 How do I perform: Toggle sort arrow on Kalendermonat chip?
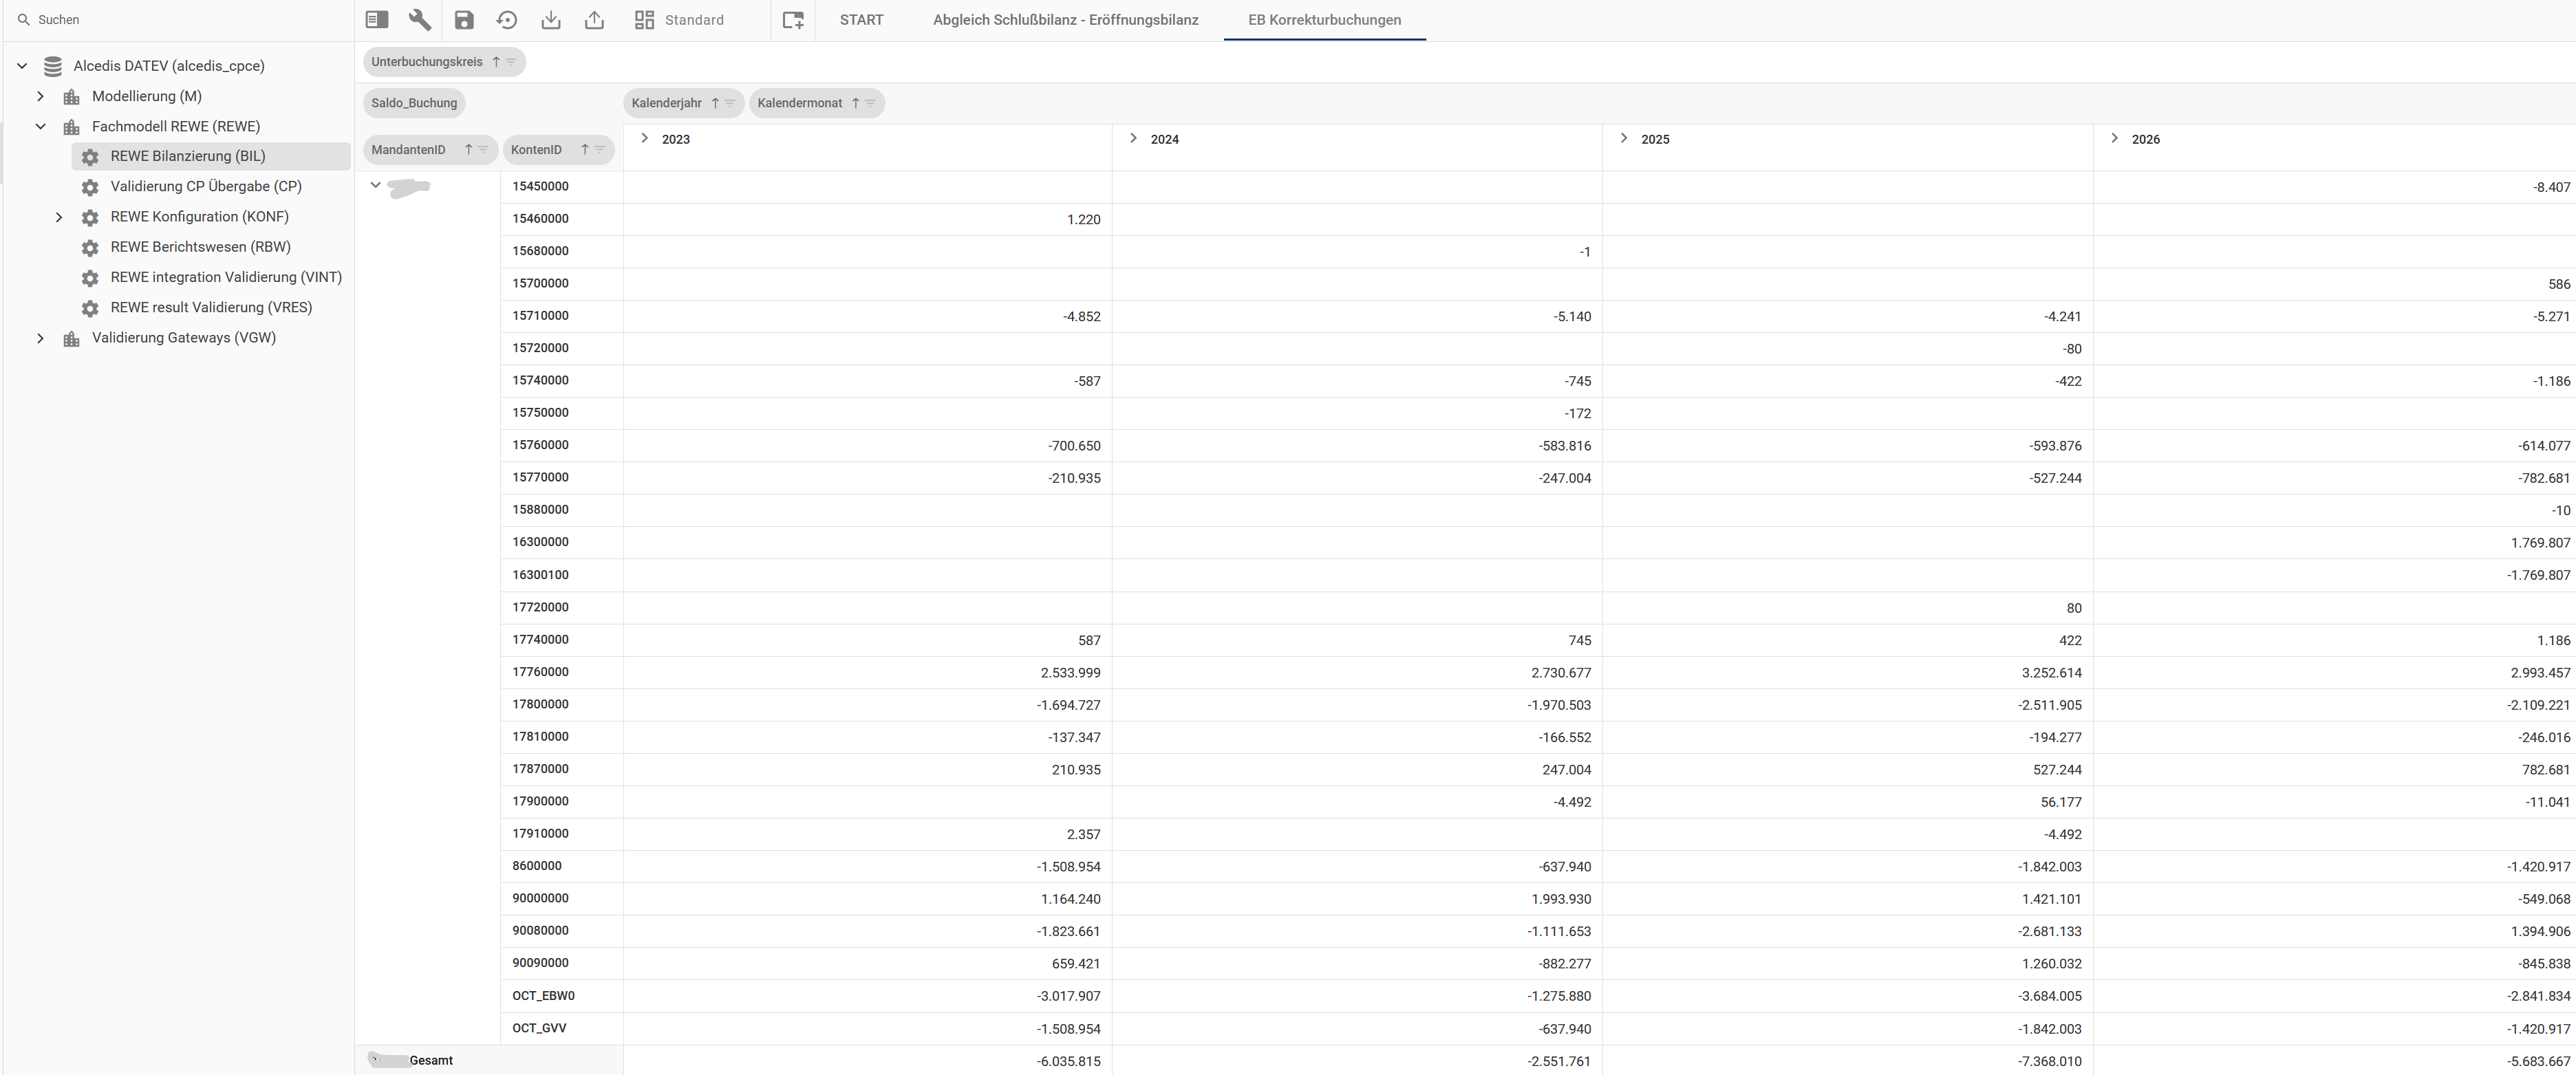(856, 103)
